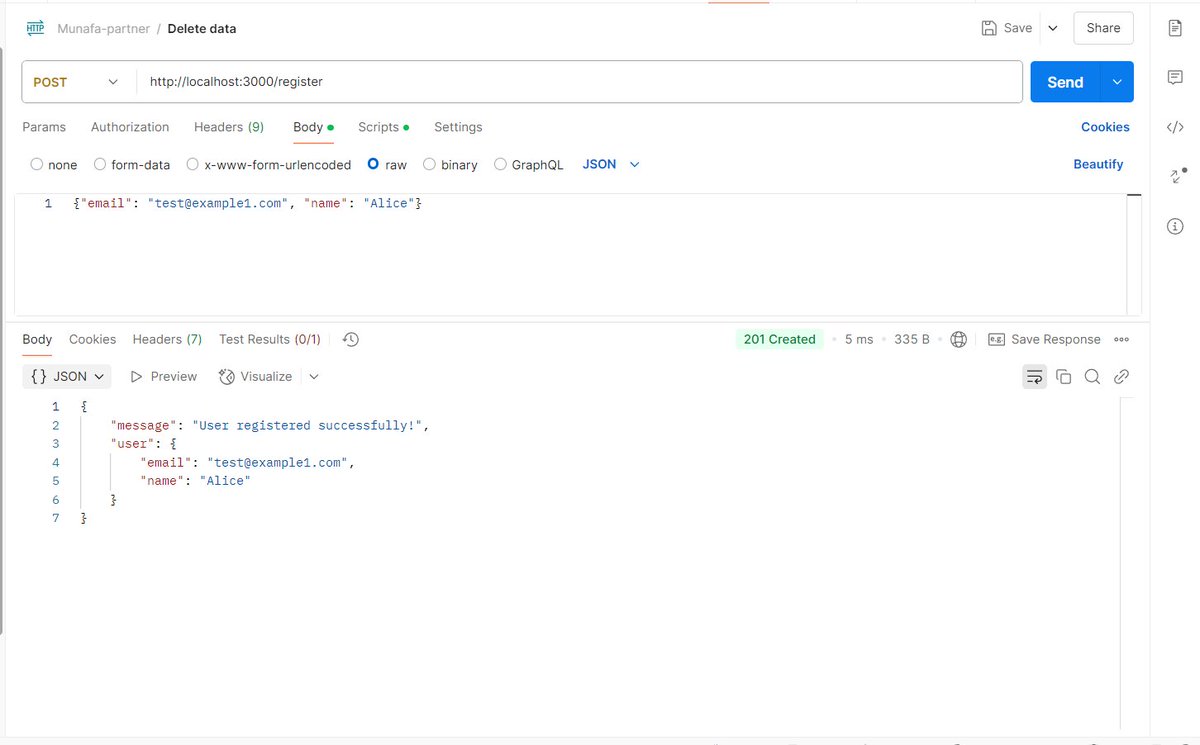The image size is (1200, 745).
Task: Click the network globe icon
Action: [x=958, y=339]
